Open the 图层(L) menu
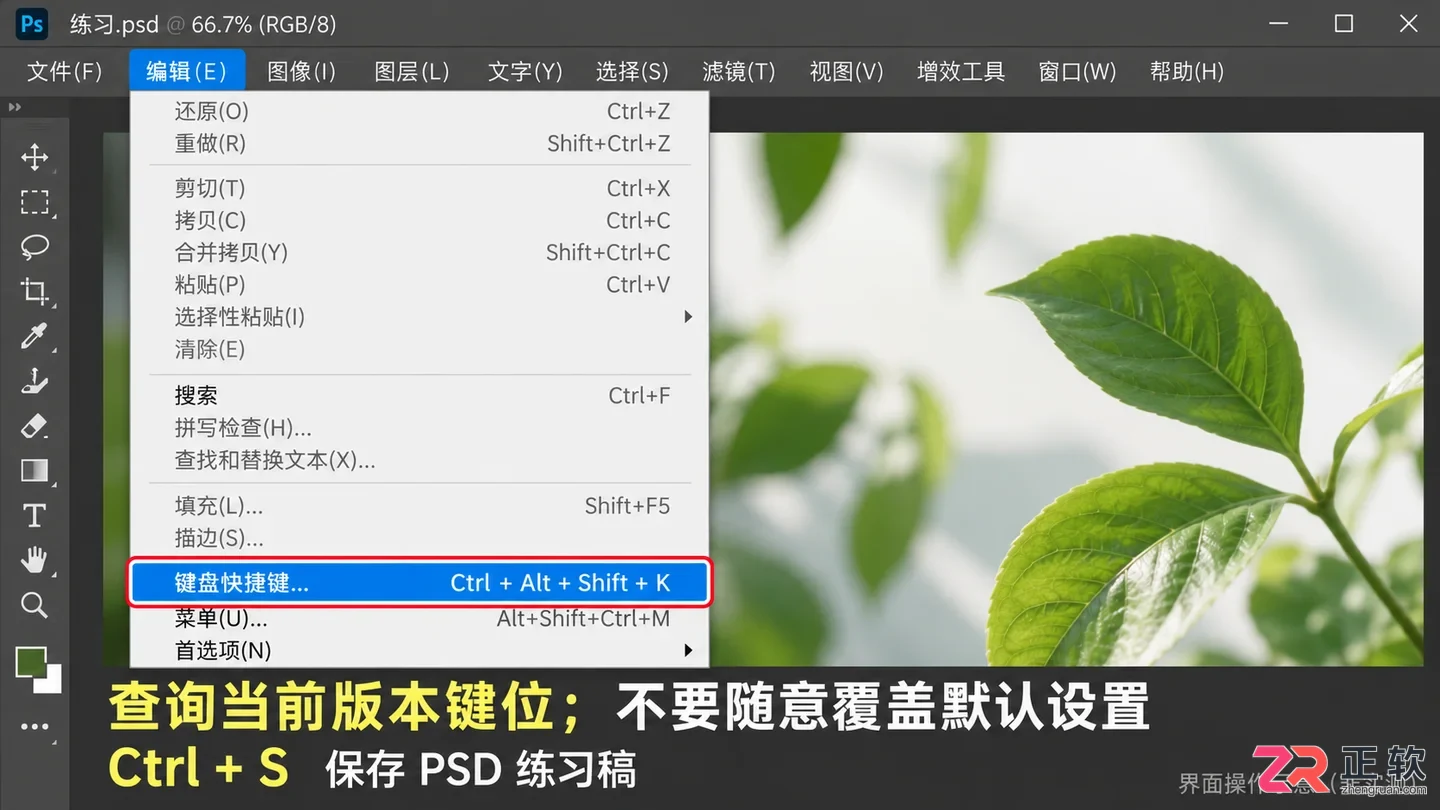 [x=412, y=72]
